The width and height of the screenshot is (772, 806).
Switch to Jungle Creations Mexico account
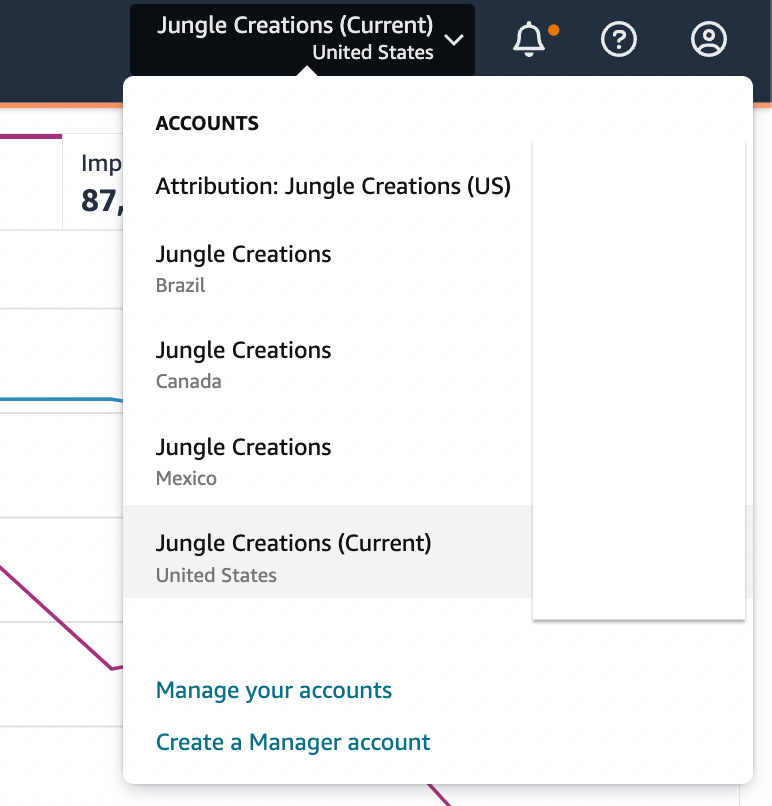tap(327, 462)
